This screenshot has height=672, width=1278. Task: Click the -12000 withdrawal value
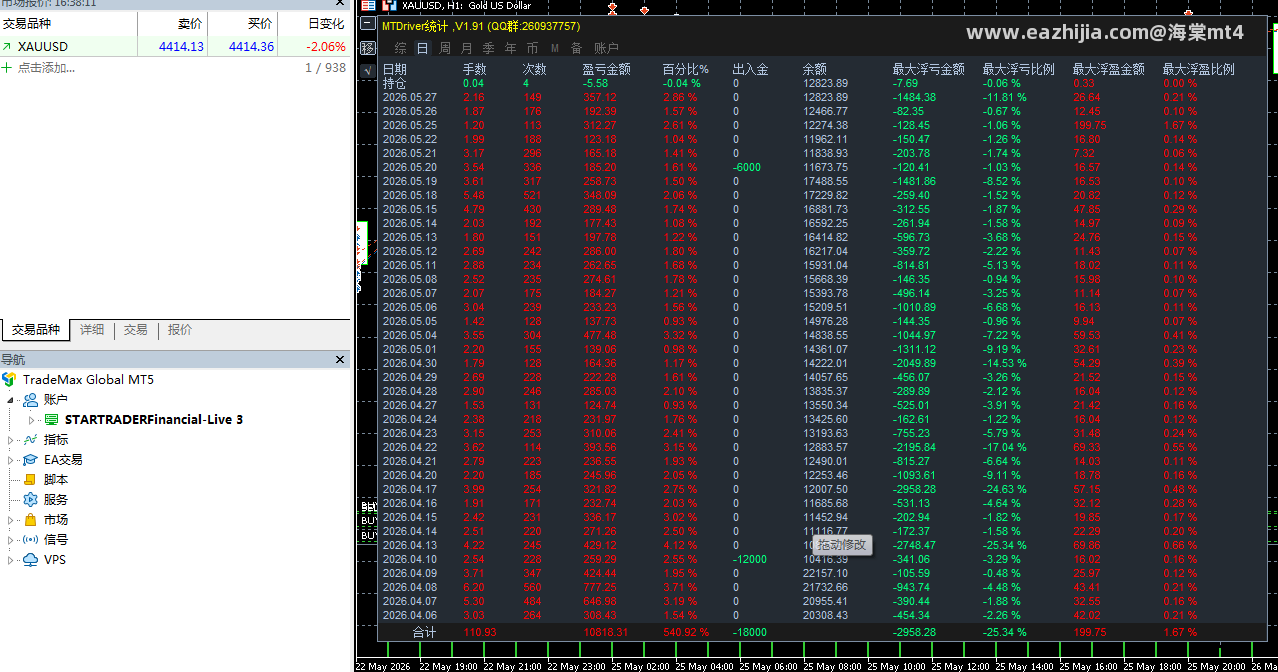(749, 559)
